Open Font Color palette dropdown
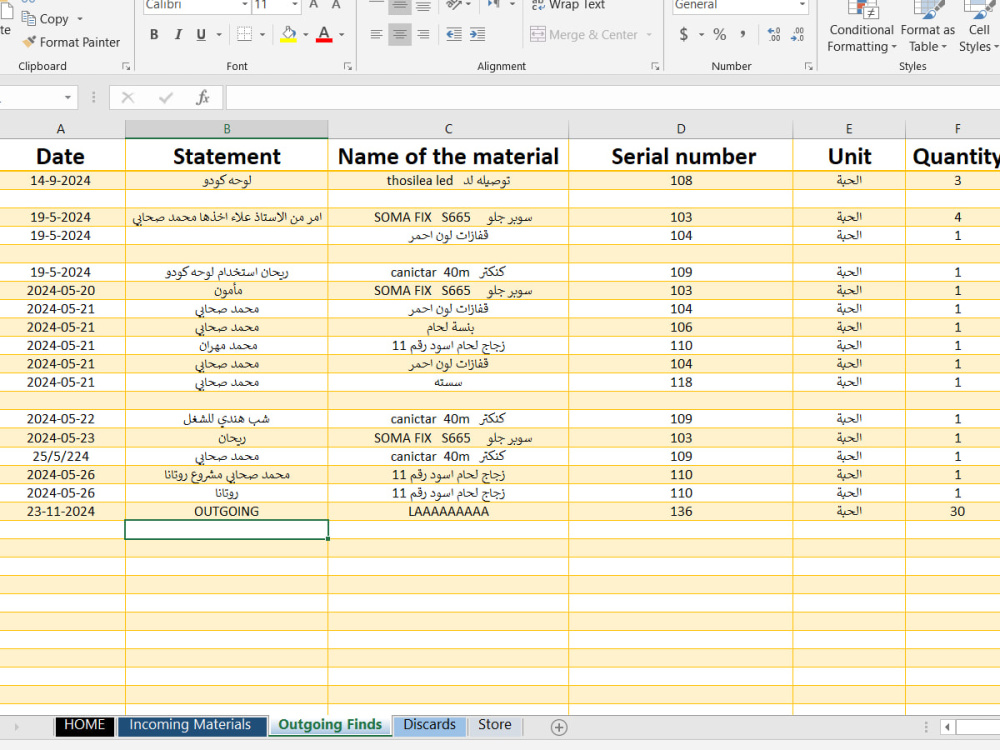This screenshot has width=1000, height=750. coord(341,34)
